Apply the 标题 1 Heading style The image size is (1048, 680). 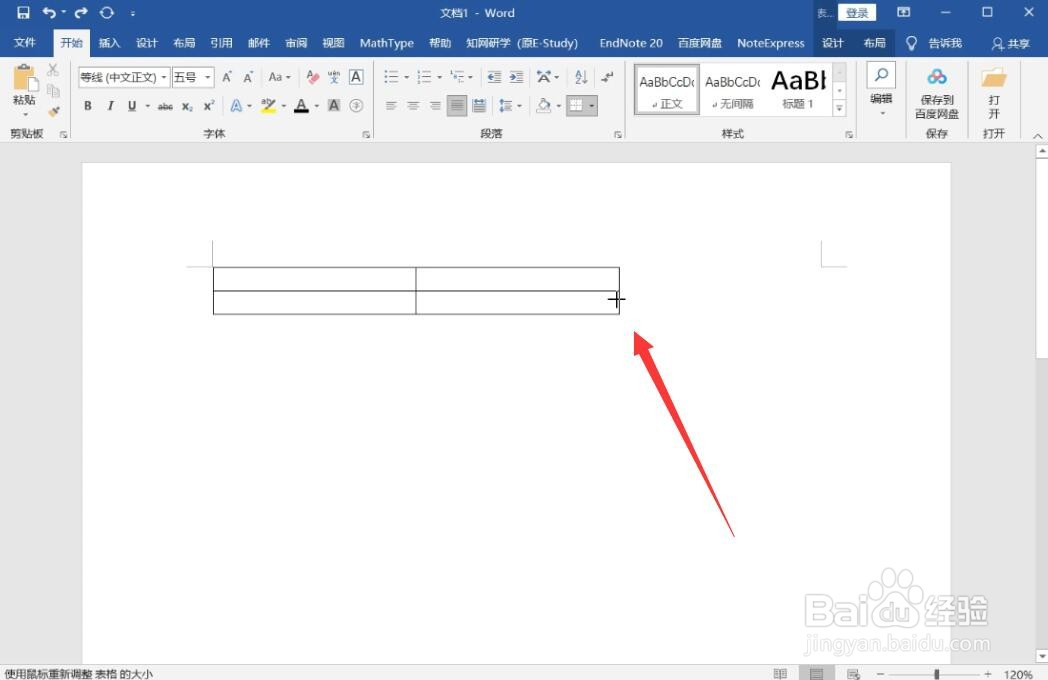[798, 90]
